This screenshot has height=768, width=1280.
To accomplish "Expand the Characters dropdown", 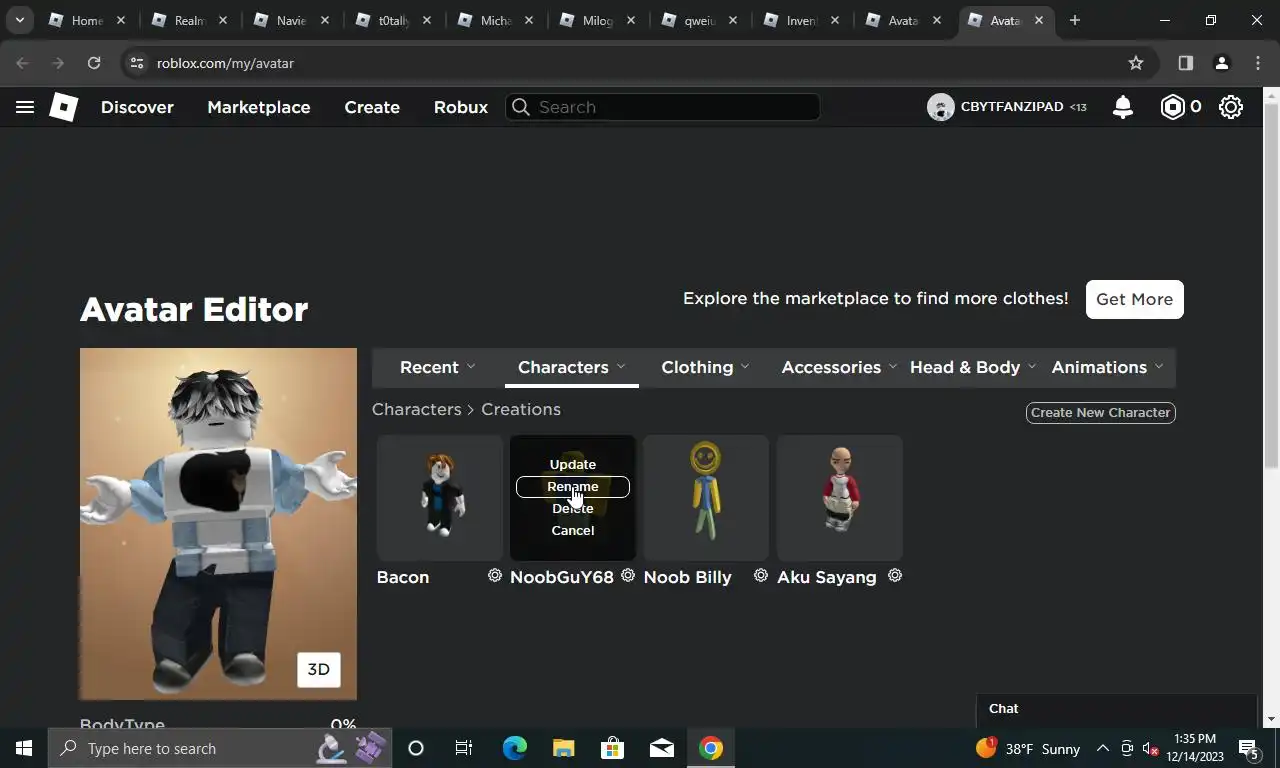I will click(572, 367).
